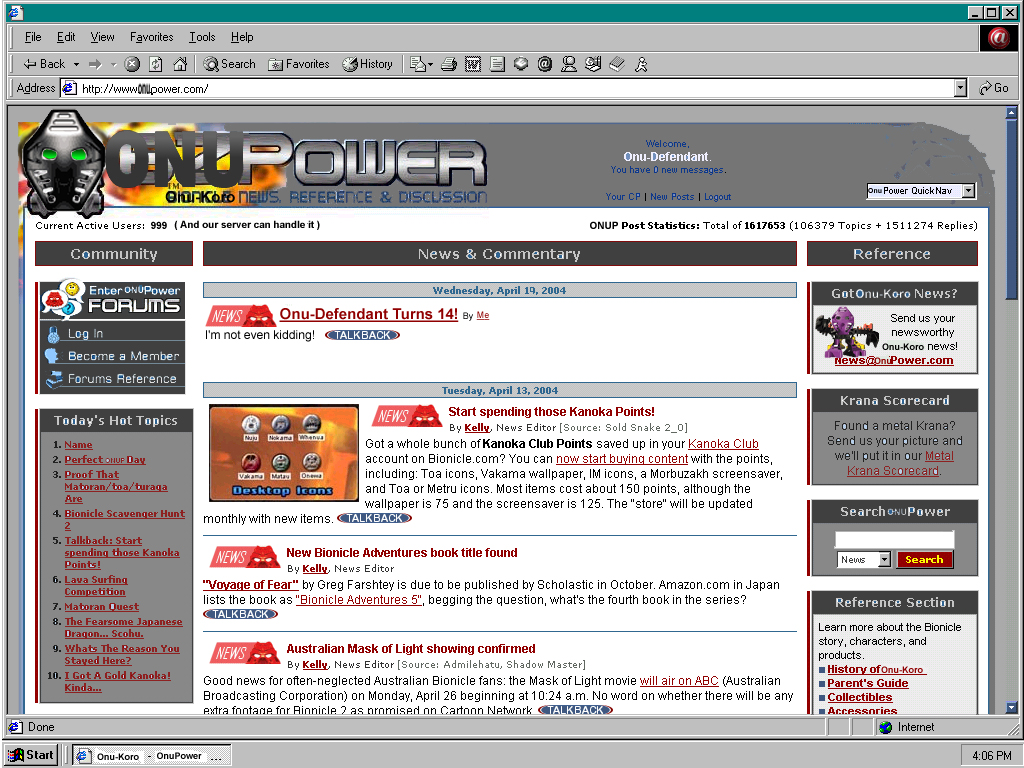
Task: Click the NEWS icon beside Kanoka Points headline
Action: [408, 416]
